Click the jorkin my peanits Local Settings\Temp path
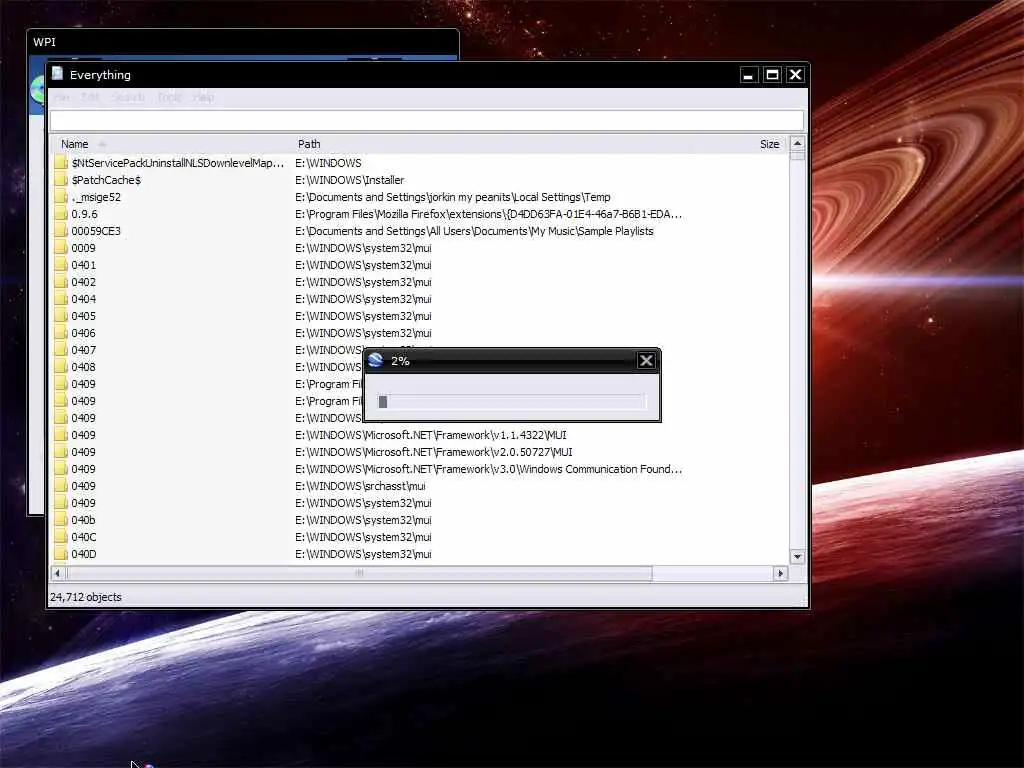This screenshot has width=1024, height=768. 453,197
